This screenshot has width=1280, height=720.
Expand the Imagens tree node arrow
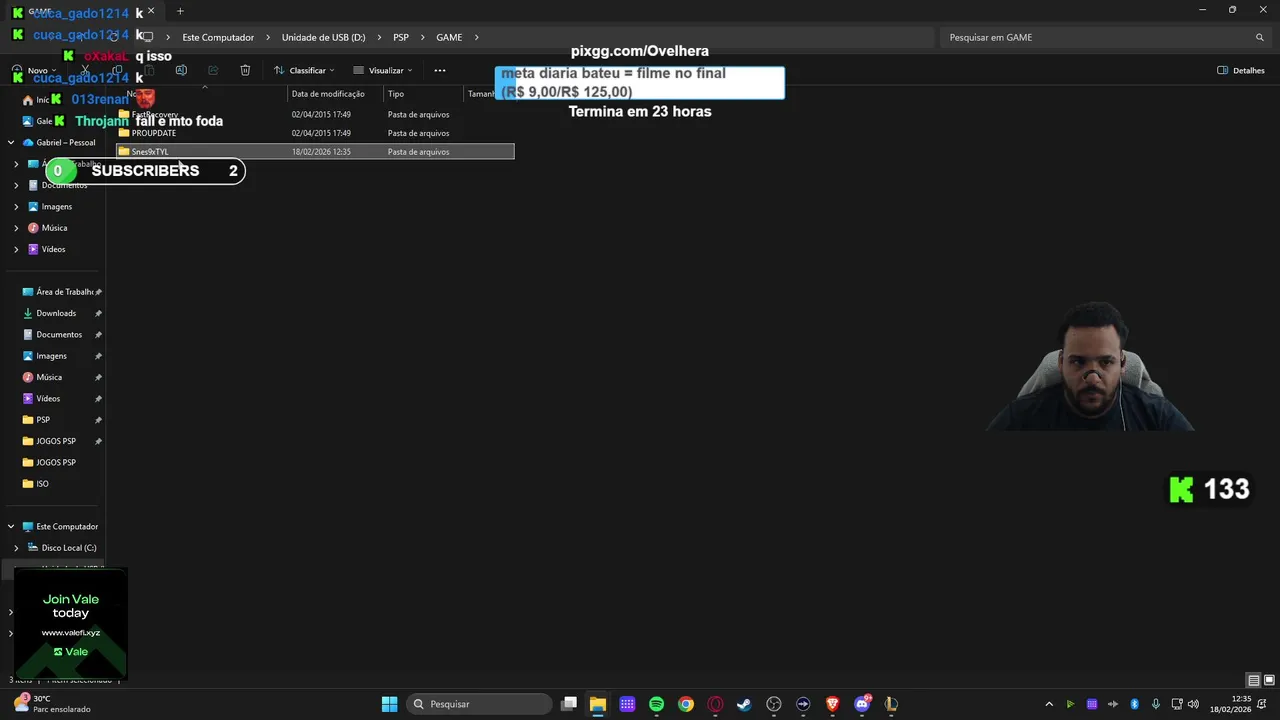tap(16, 207)
